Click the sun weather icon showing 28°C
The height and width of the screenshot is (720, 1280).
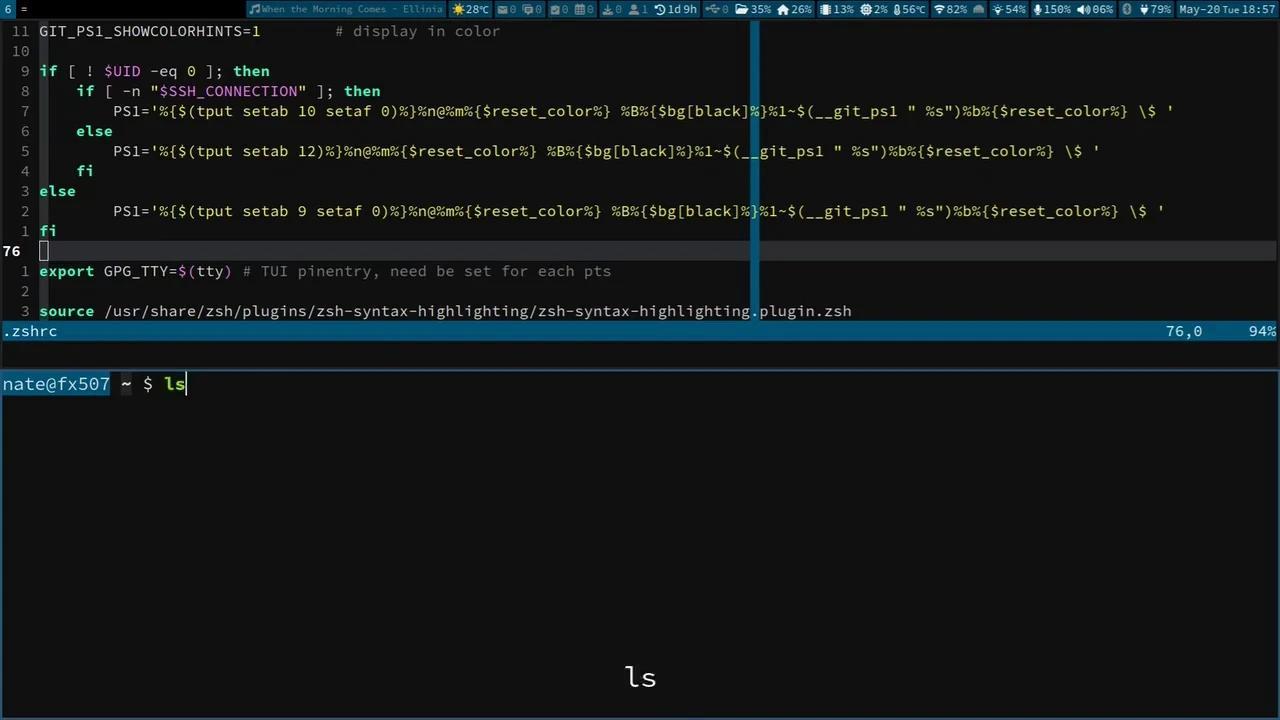click(458, 9)
